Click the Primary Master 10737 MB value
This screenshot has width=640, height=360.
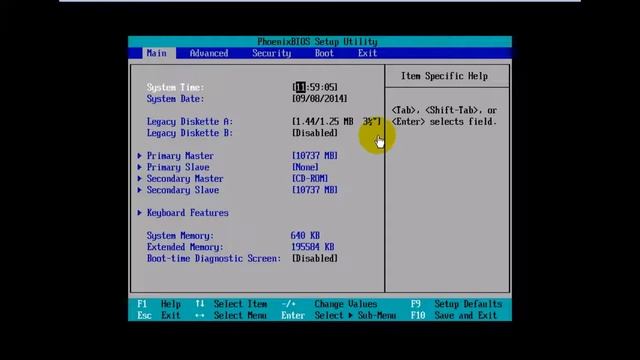(x=315, y=156)
